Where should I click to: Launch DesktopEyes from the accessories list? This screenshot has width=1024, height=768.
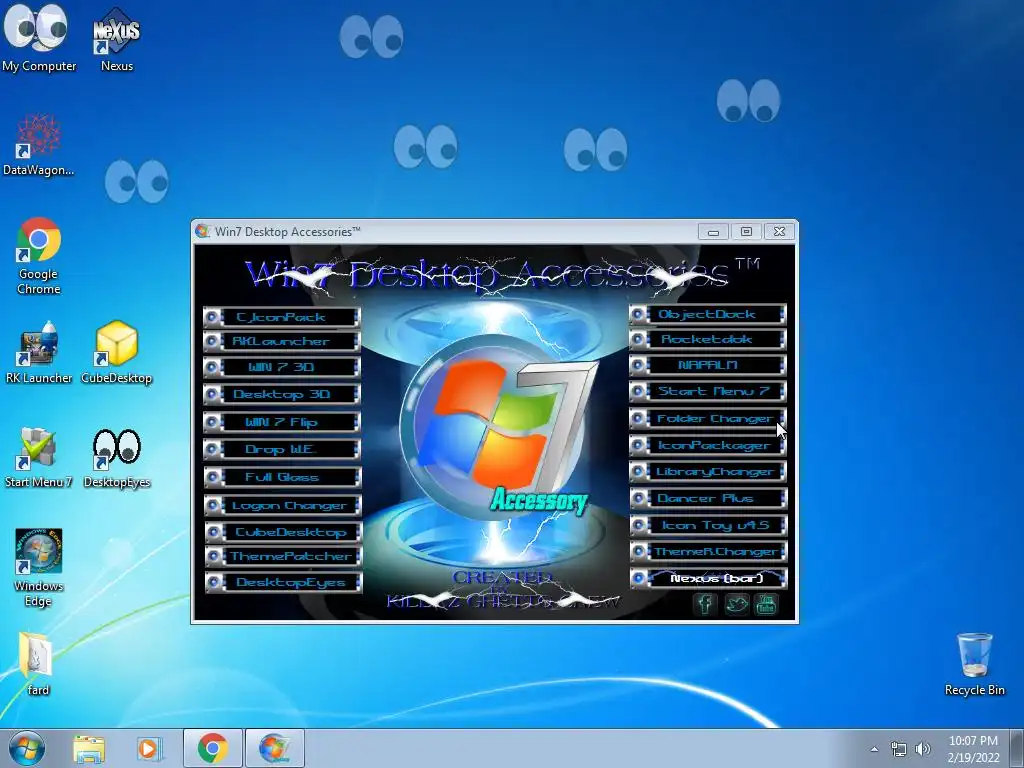(283, 583)
